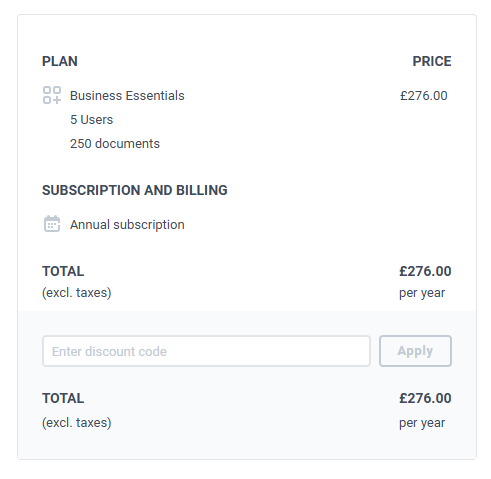Click the Business Essentials plan grid icon

coord(52,95)
